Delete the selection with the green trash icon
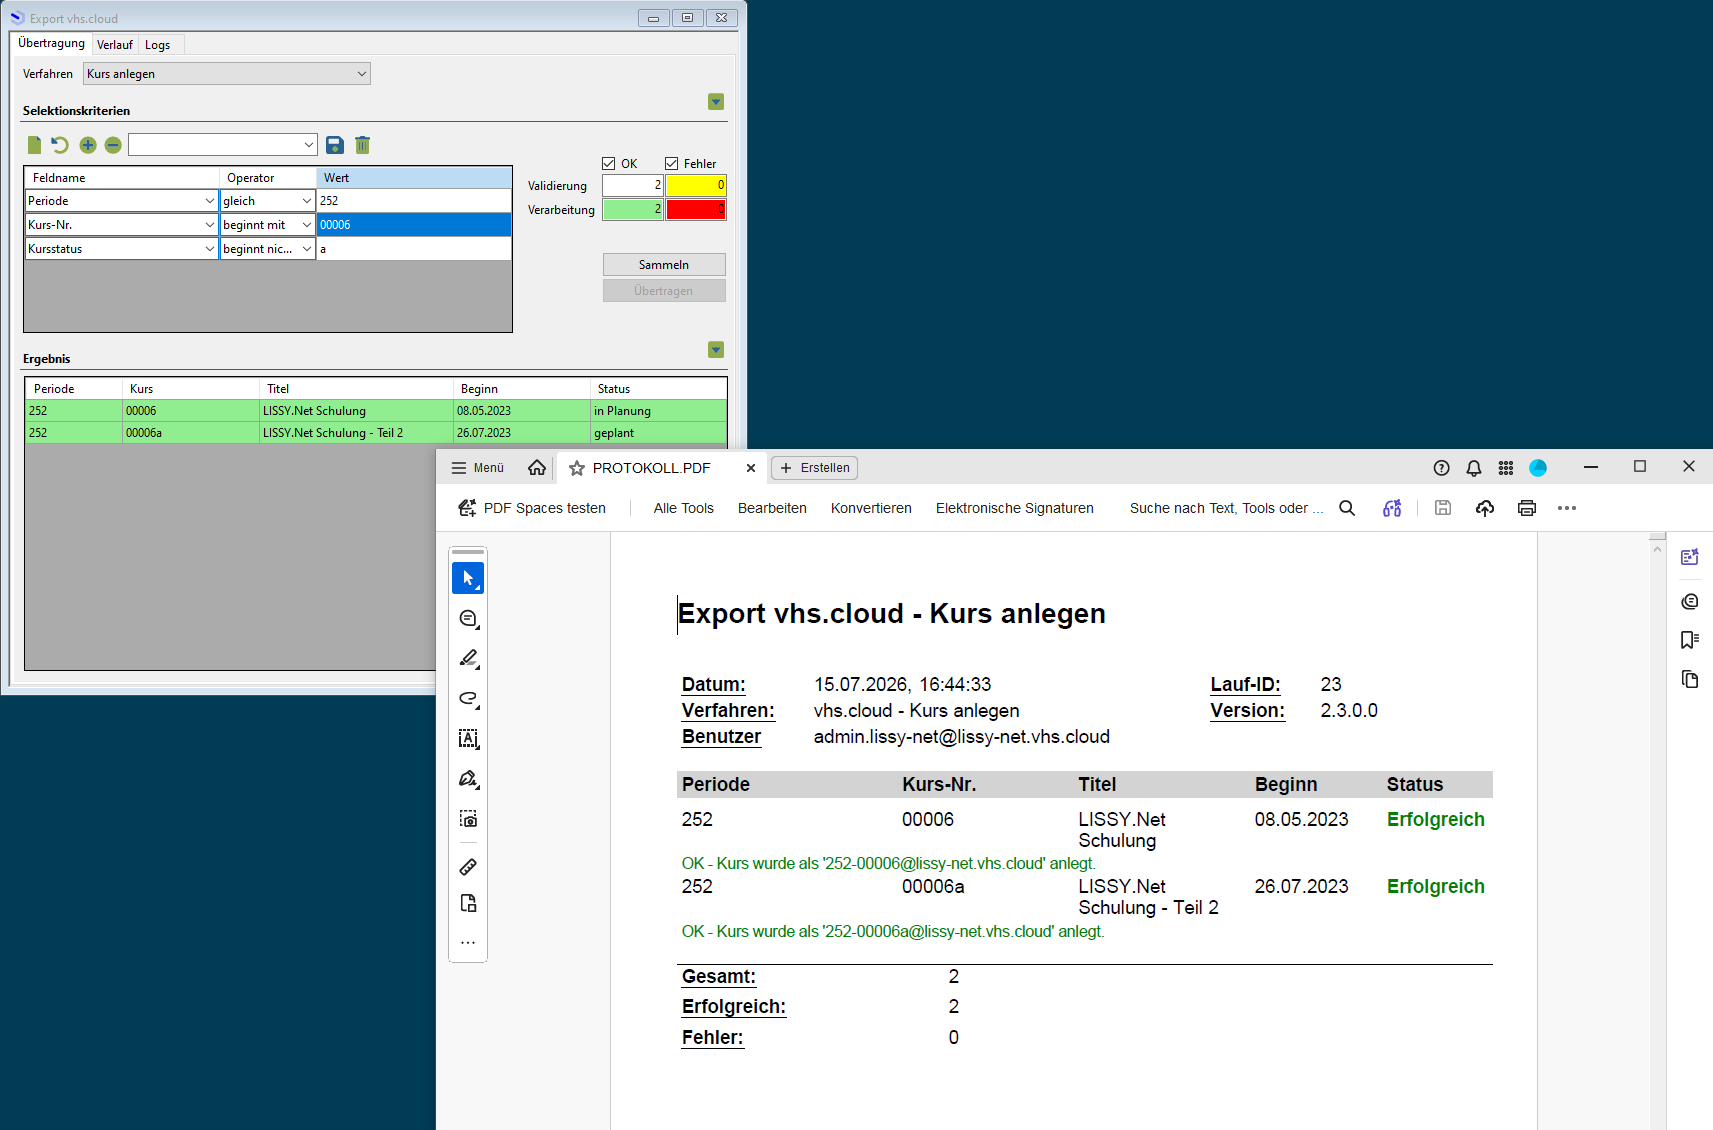The height and width of the screenshot is (1130, 1713). tap(363, 145)
